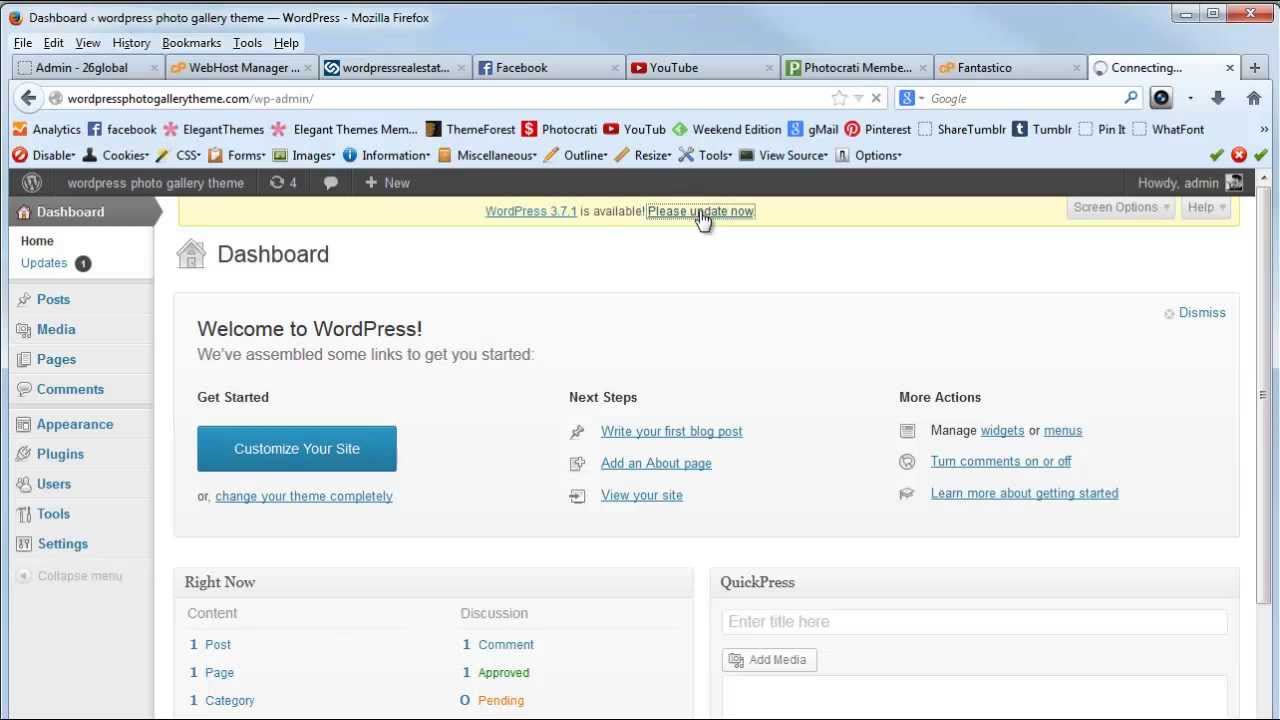This screenshot has height=720, width=1280.
Task: Click the QuickPress title input field
Action: [x=974, y=622]
